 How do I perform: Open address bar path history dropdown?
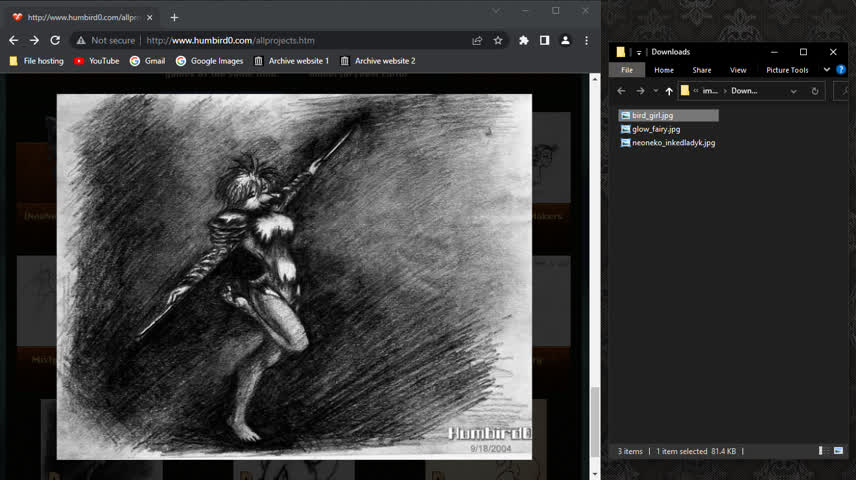pyautogui.click(x=793, y=91)
